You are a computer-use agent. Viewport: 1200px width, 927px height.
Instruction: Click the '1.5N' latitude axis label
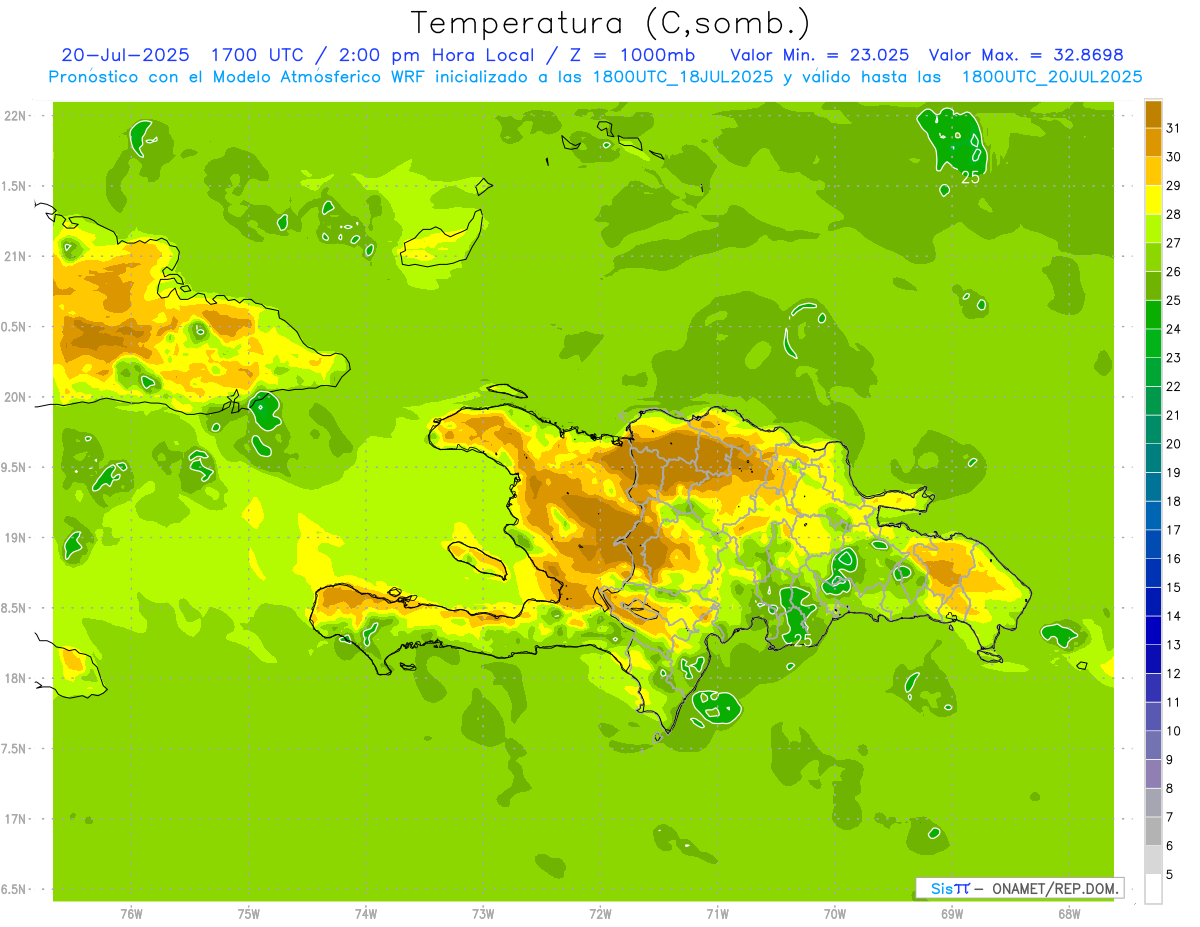[15, 186]
